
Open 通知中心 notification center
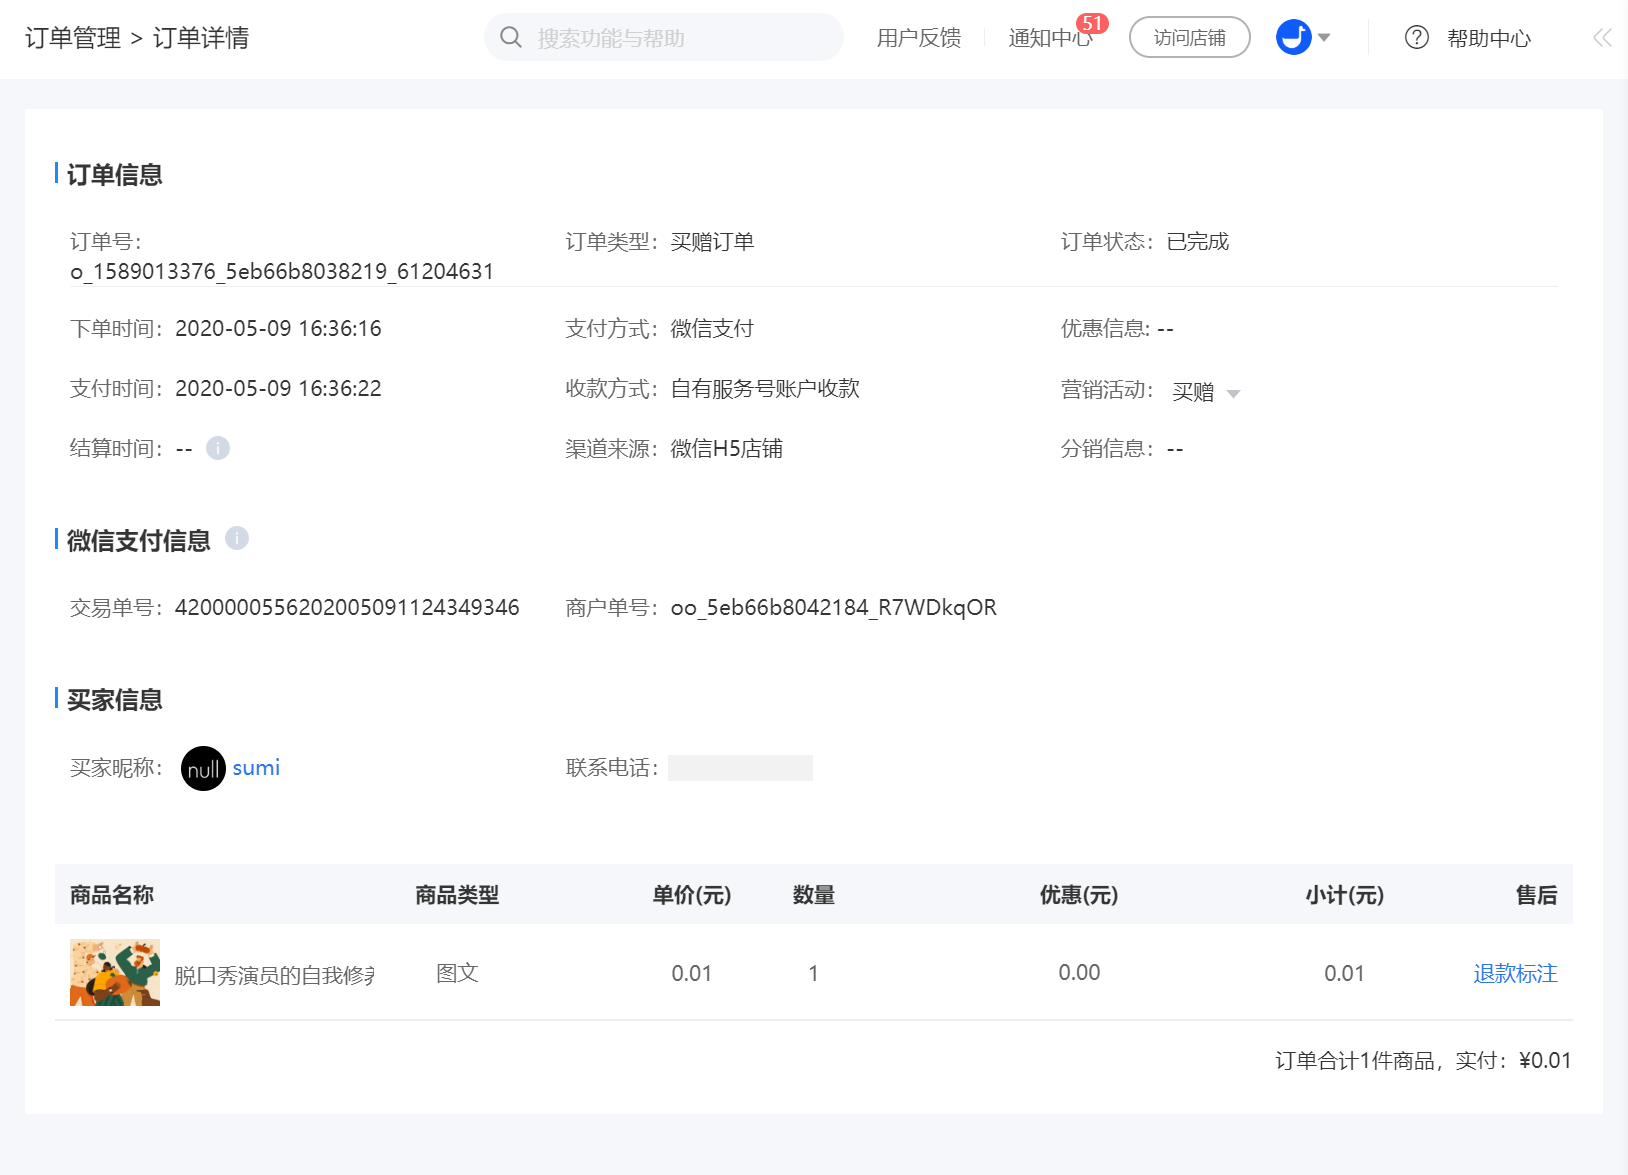pyautogui.click(x=1050, y=38)
